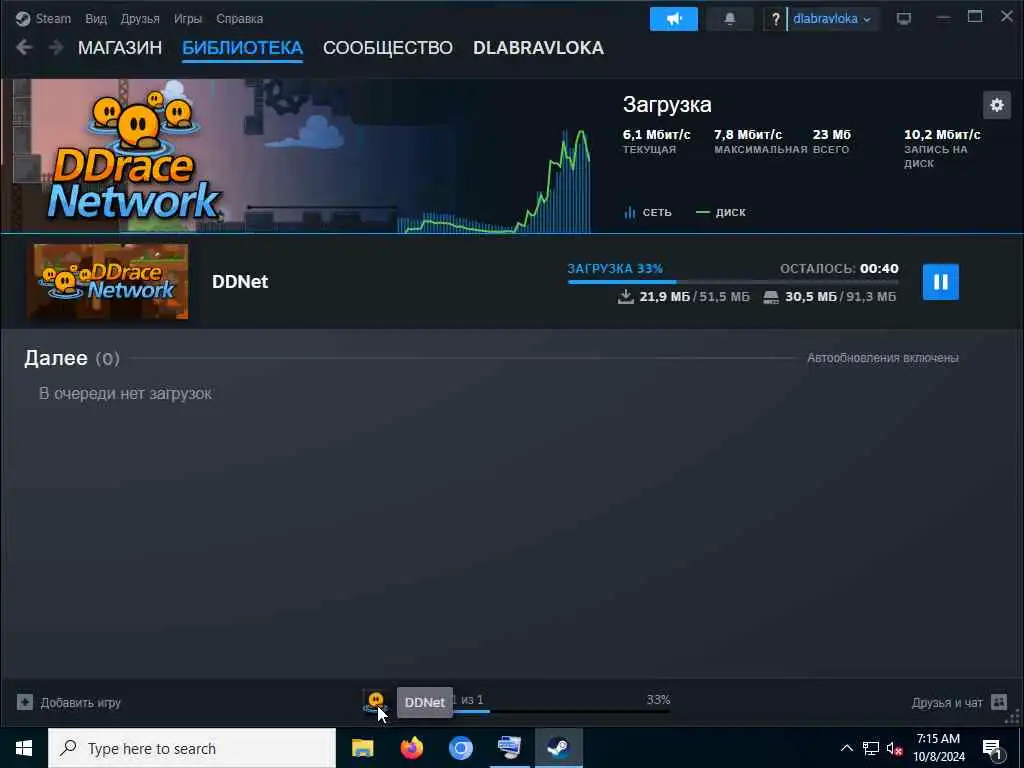The height and width of the screenshot is (768, 1024).
Task: Click the disk icon by 30,5 МБ
Action: (x=771, y=297)
